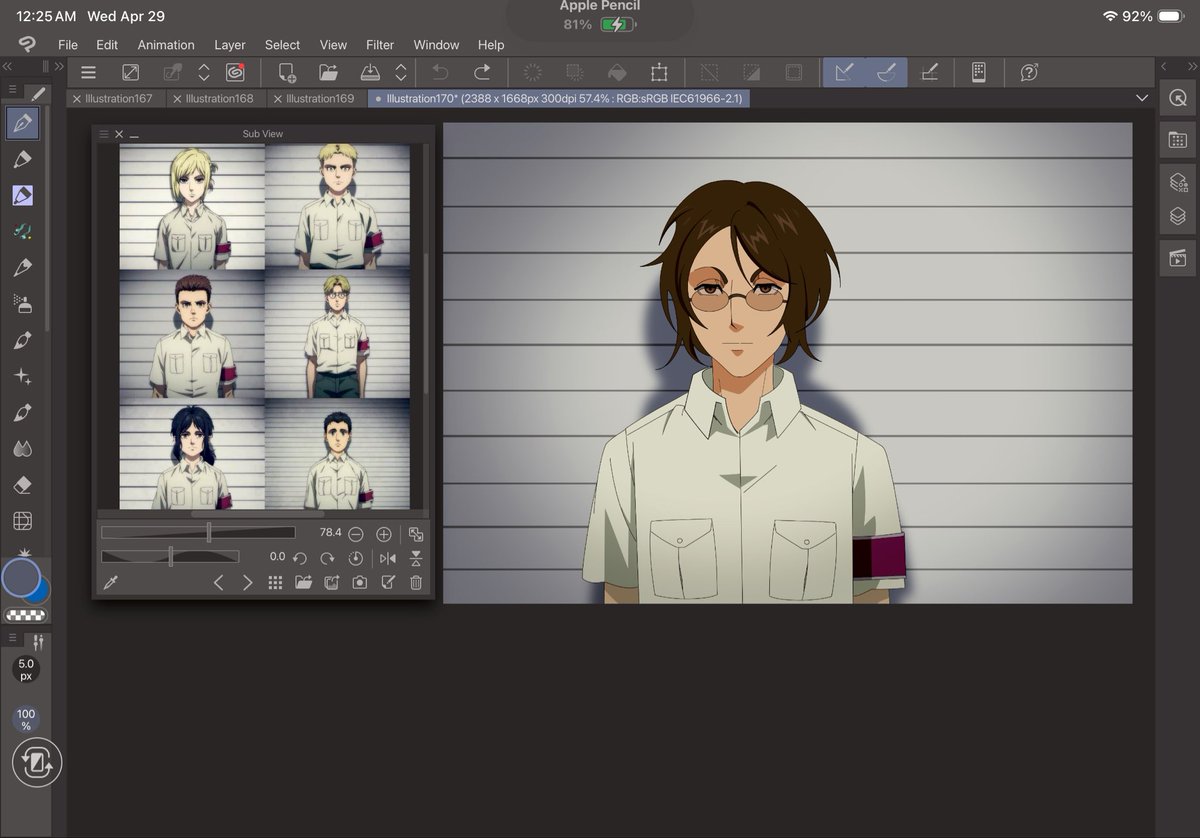Open the command bar hamburger menu
The width and height of the screenshot is (1200, 838).
(x=88, y=72)
